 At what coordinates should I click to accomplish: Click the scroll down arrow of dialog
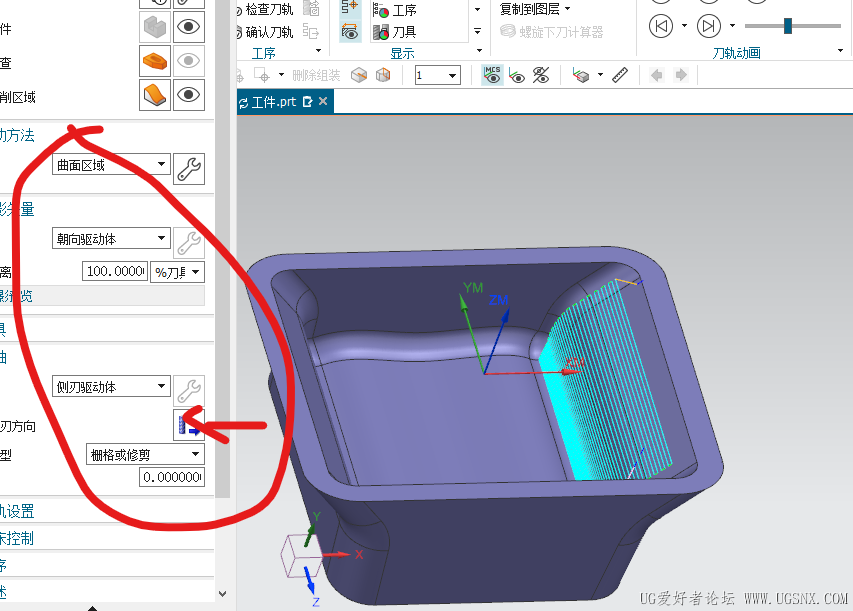[222, 594]
